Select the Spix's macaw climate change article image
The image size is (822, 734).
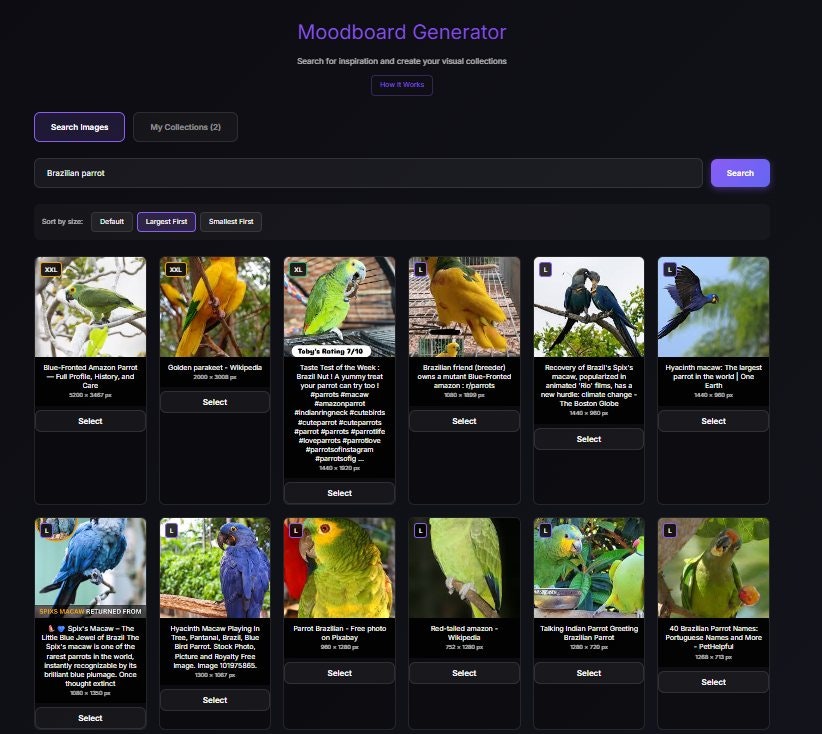[x=588, y=438]
